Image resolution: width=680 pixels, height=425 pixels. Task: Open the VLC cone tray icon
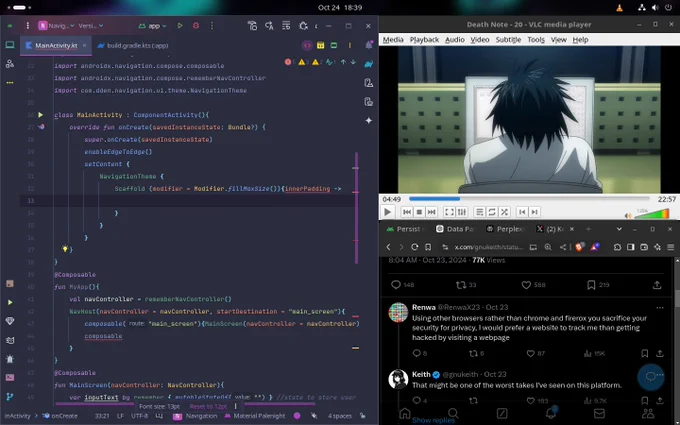coord(619,7)
